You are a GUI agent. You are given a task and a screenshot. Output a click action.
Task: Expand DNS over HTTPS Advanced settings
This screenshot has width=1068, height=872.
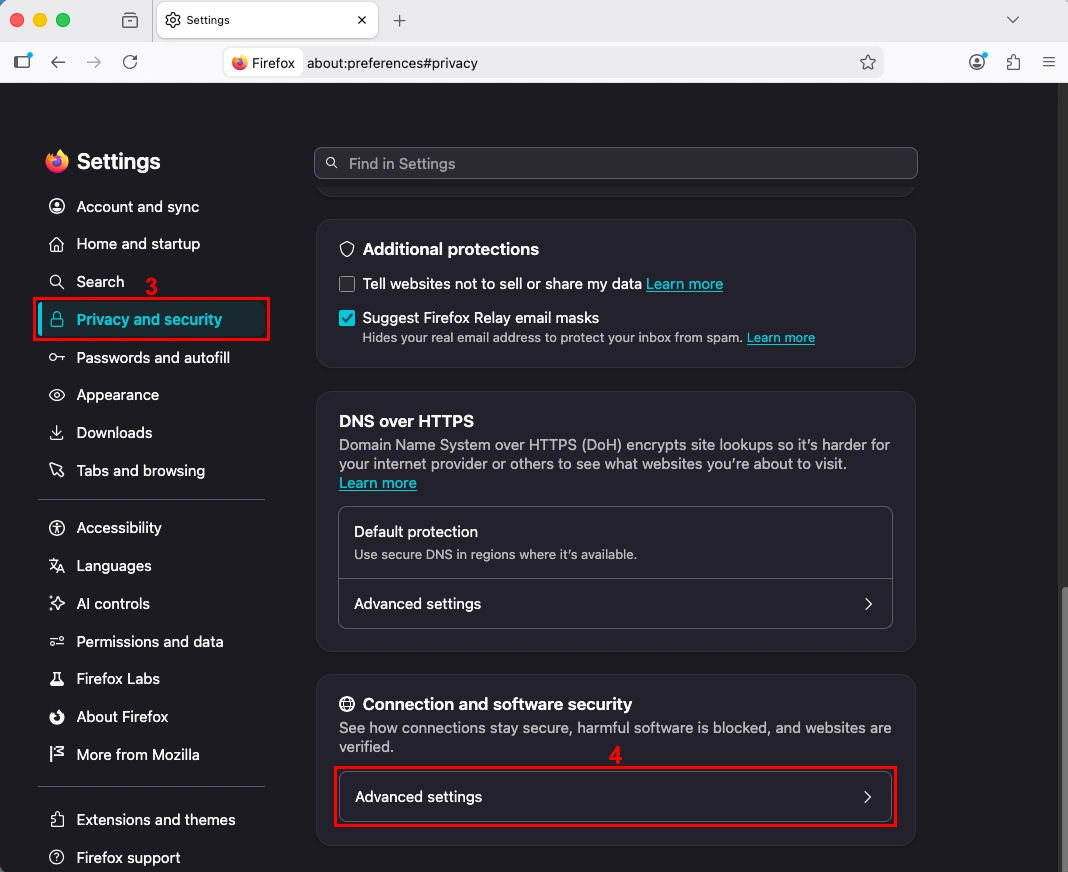[616, 604]
